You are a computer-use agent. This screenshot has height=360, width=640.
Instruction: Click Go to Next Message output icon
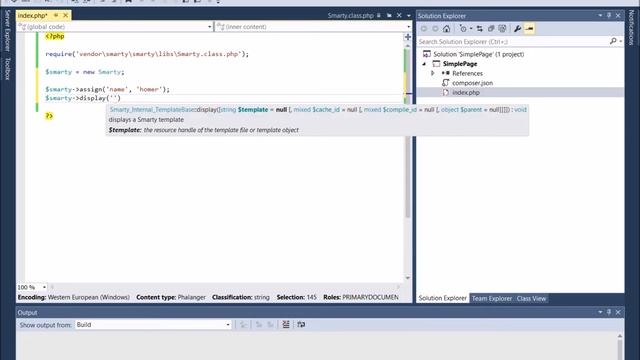click(x=270, y=324)
